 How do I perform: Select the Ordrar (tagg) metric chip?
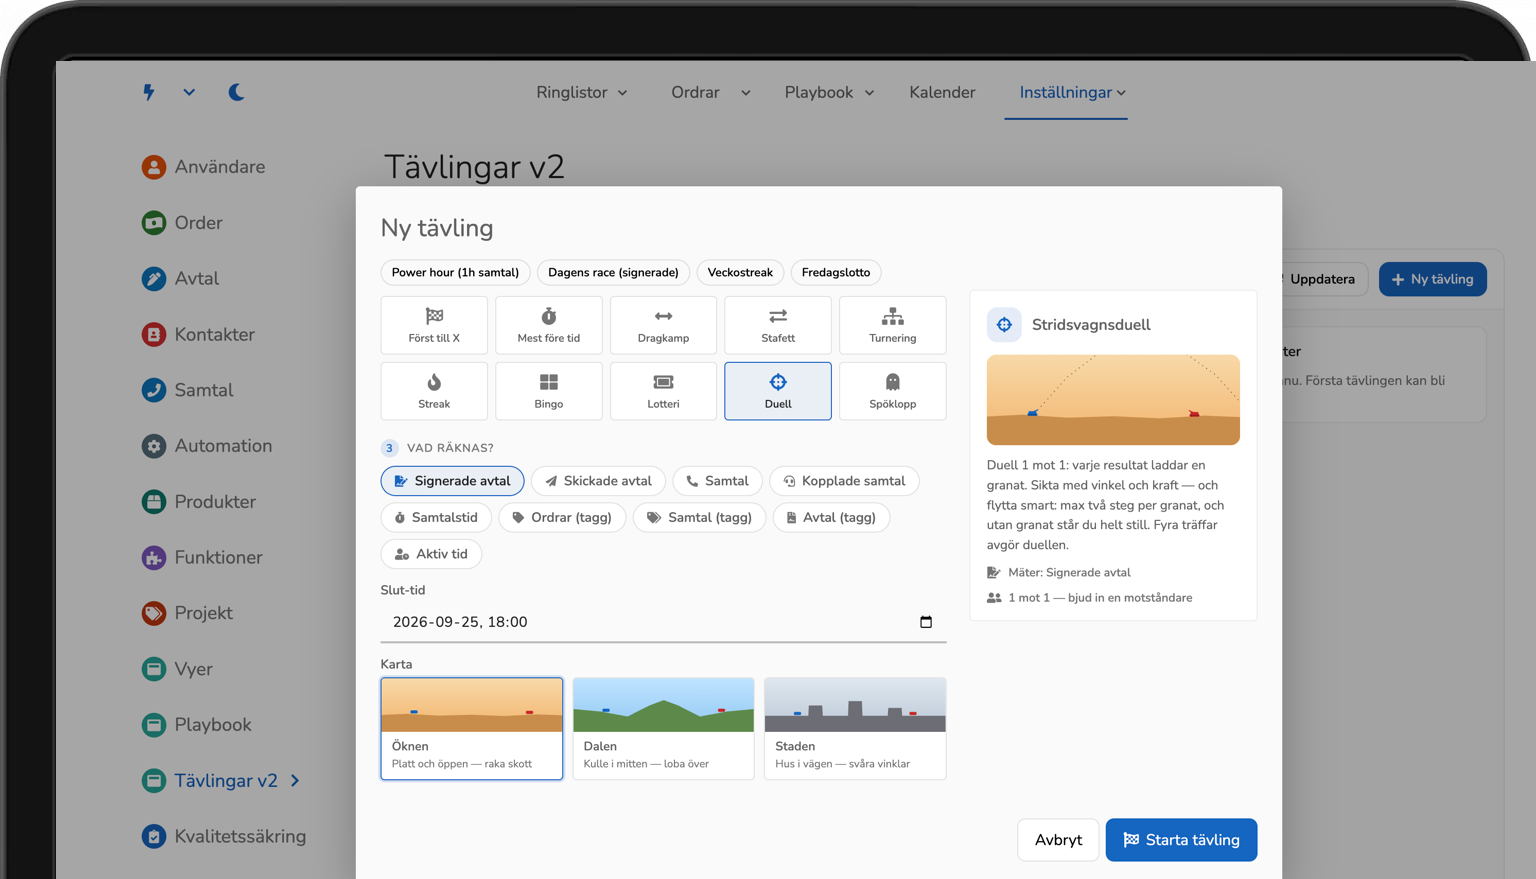pyautogui.click(x=562, y=517)
